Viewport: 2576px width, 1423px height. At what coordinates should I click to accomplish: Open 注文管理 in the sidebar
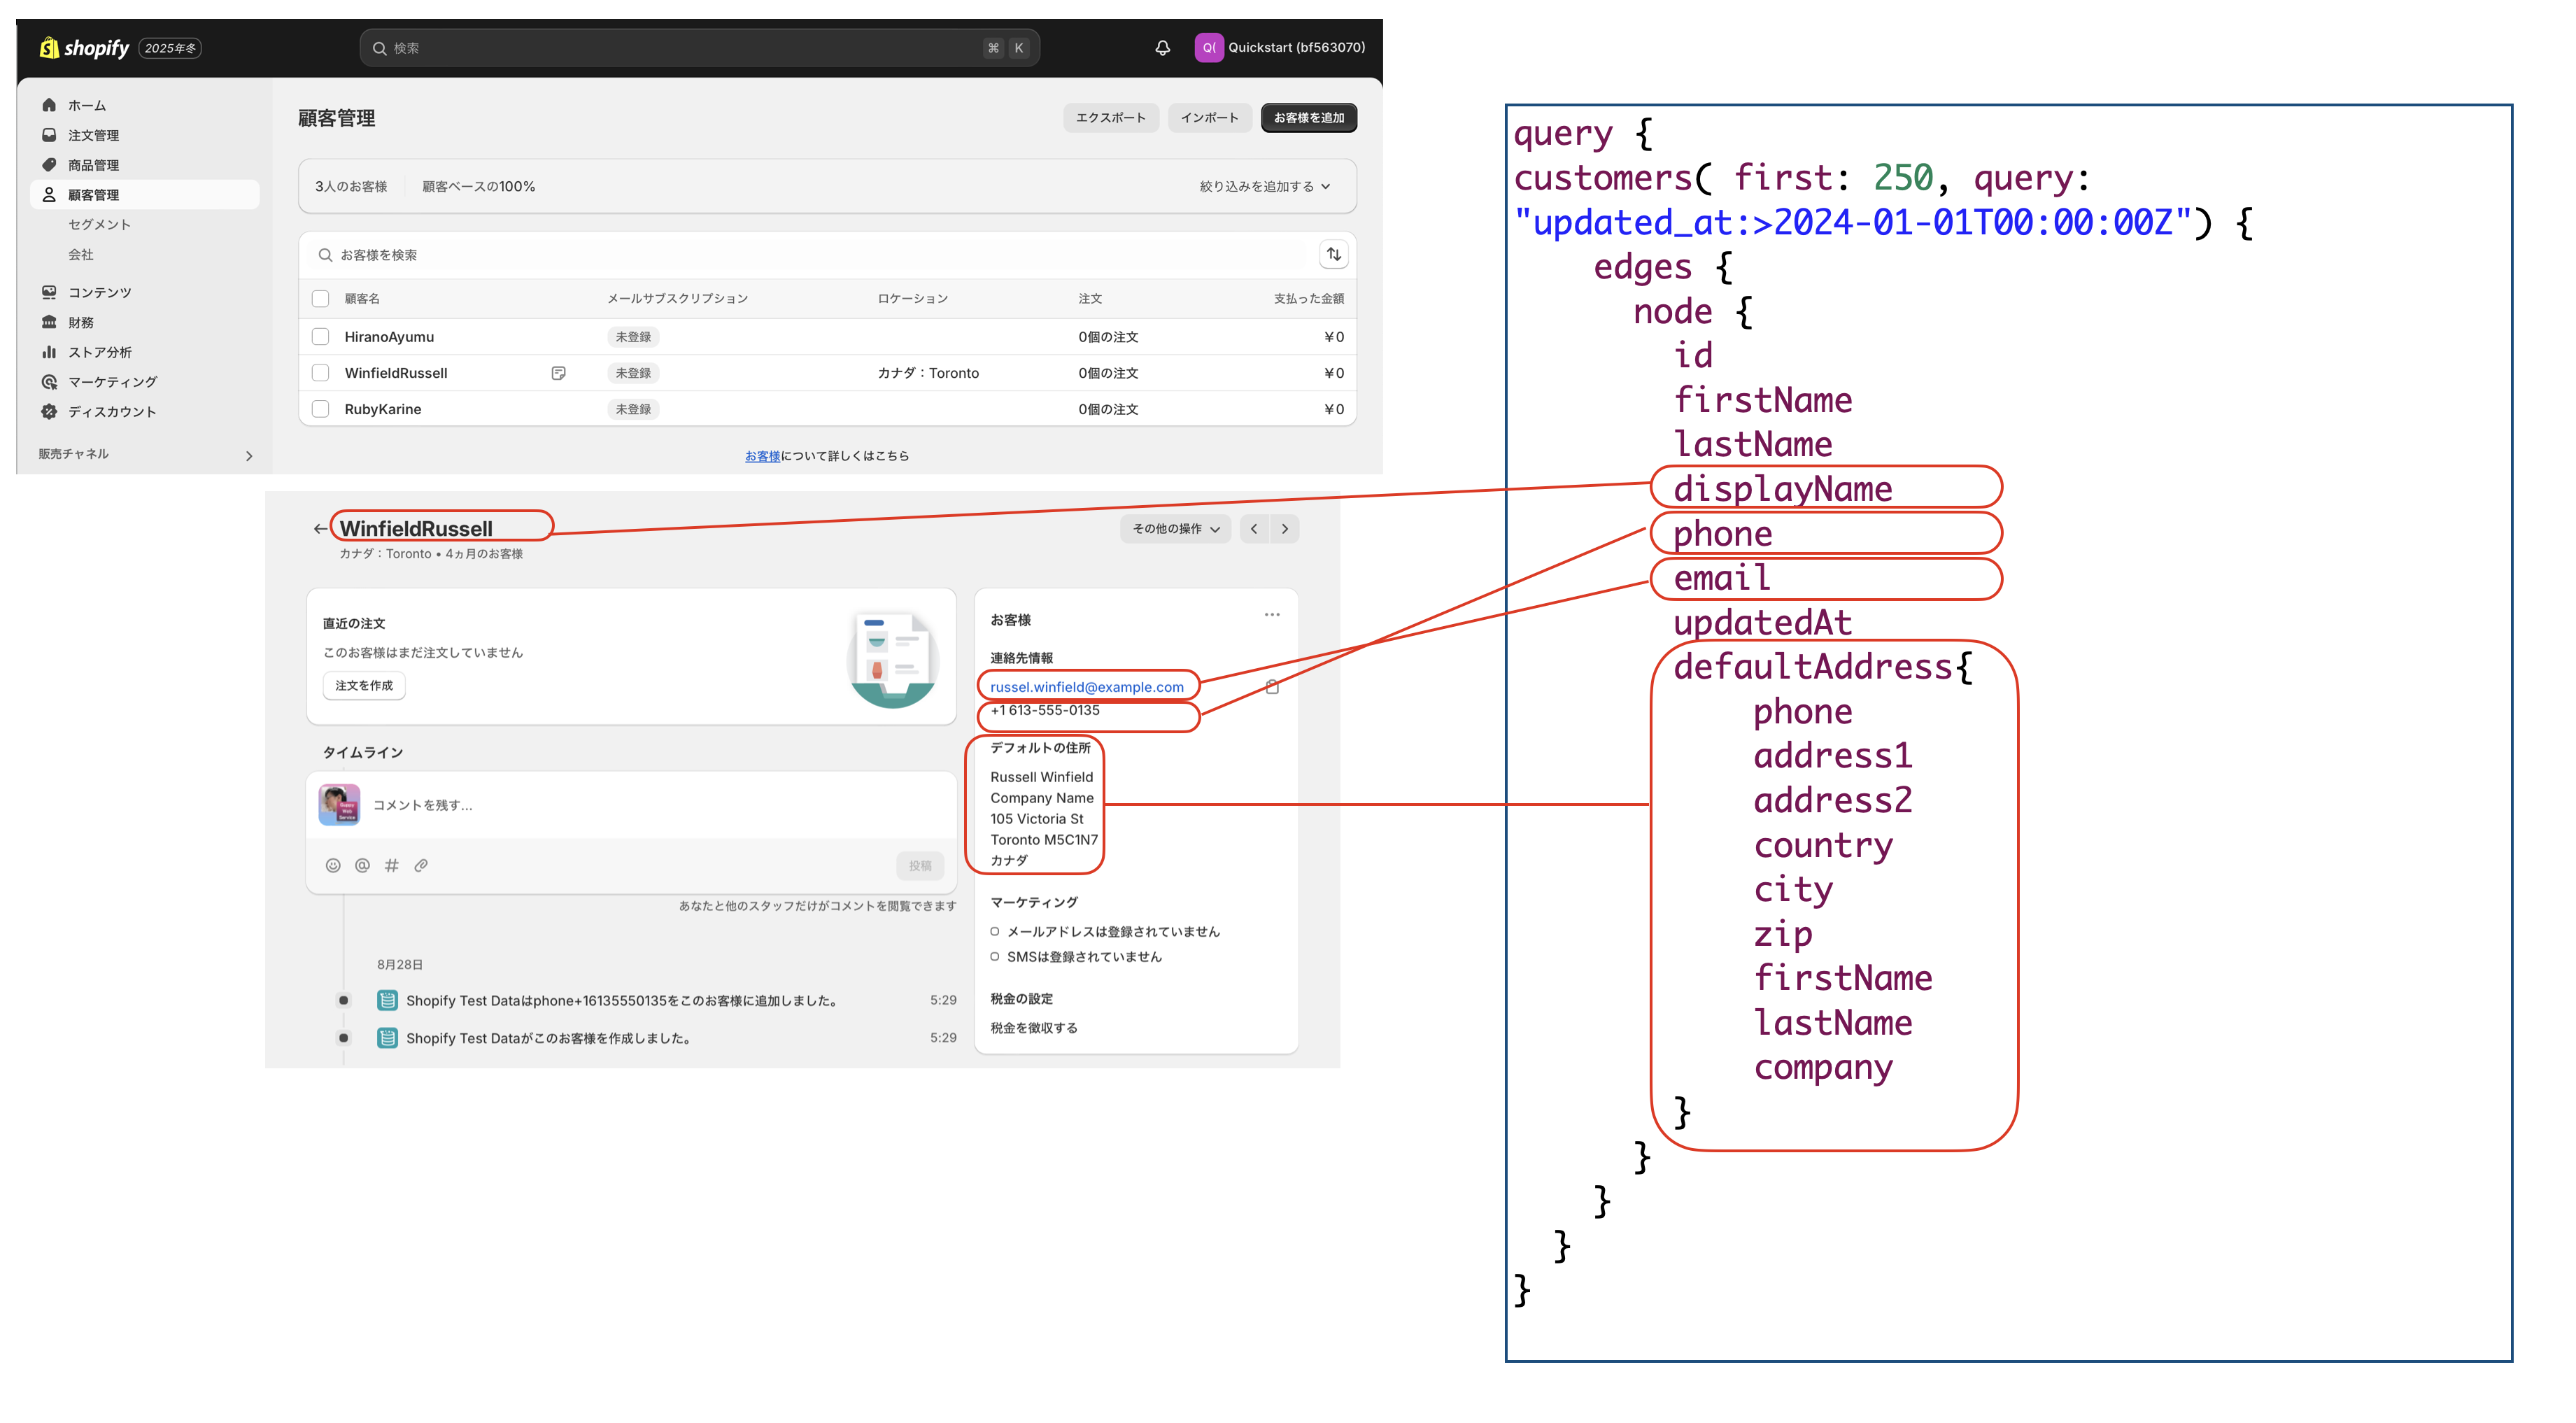point(93,135)
